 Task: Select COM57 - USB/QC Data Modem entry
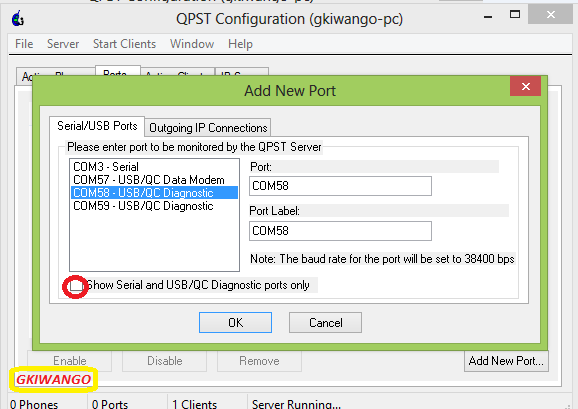[154, 180]
